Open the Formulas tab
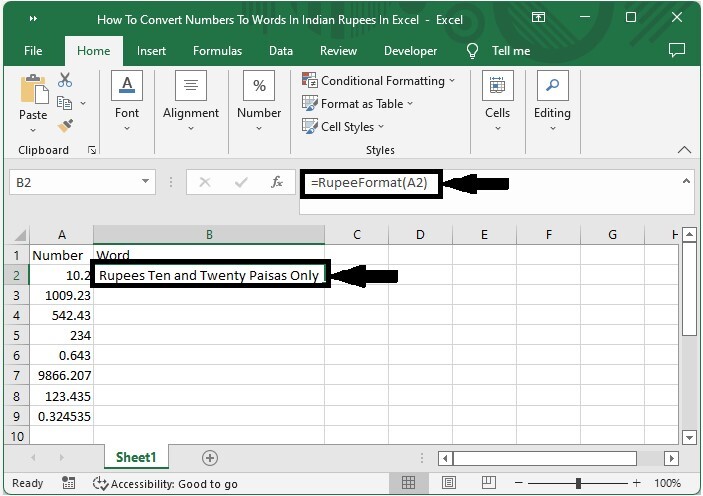Screen dimensions: 703x496 [217, 51]
